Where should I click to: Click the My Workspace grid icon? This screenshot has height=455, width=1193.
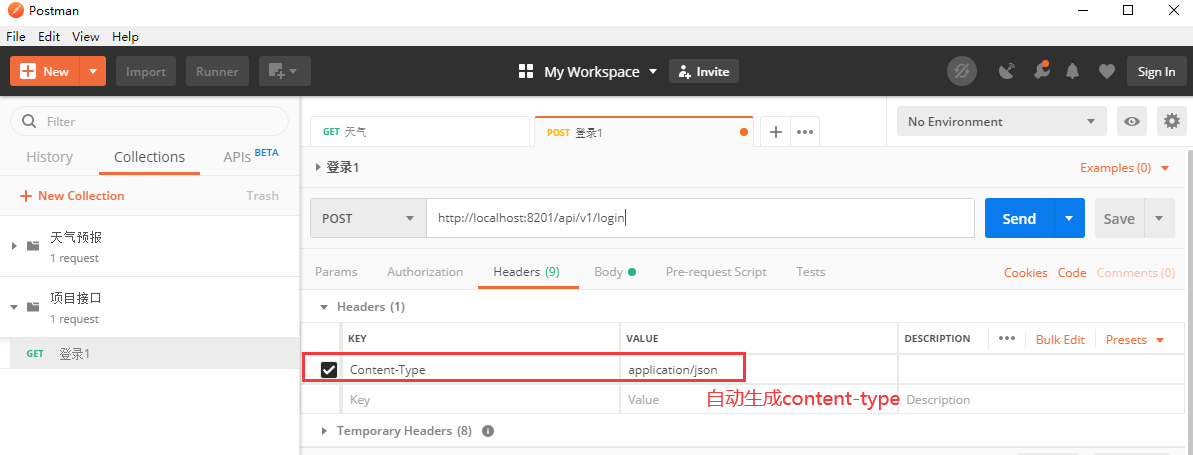[x=526, y=72]
